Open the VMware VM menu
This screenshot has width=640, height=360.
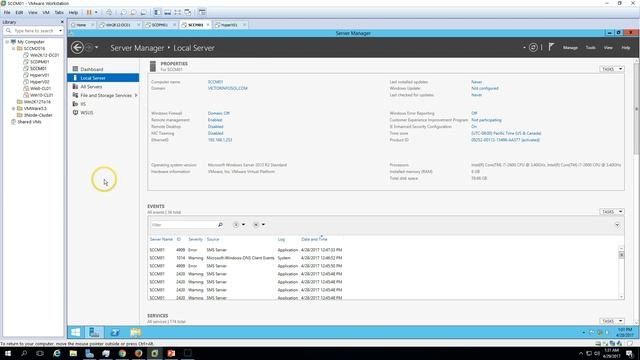coord(46,12)
